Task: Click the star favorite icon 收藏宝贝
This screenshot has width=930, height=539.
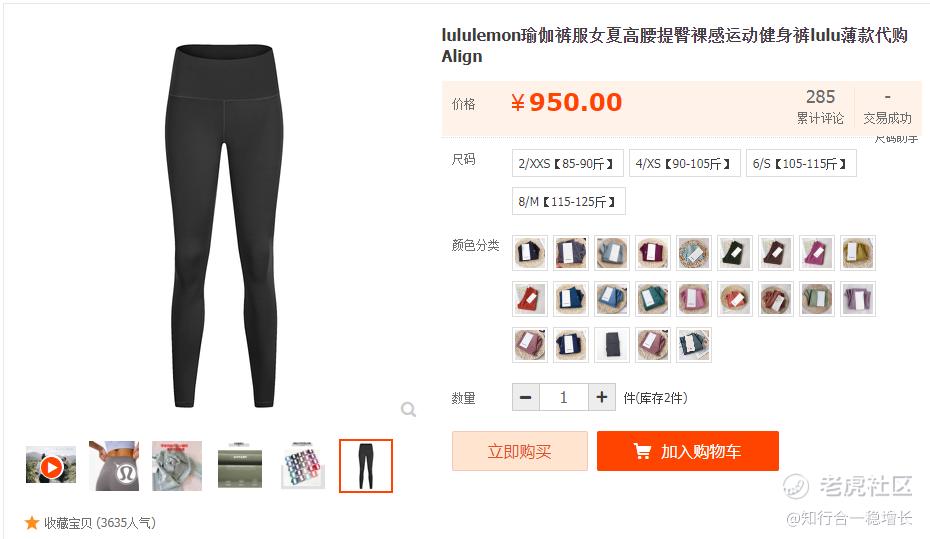Action: [x=31, y=522]
